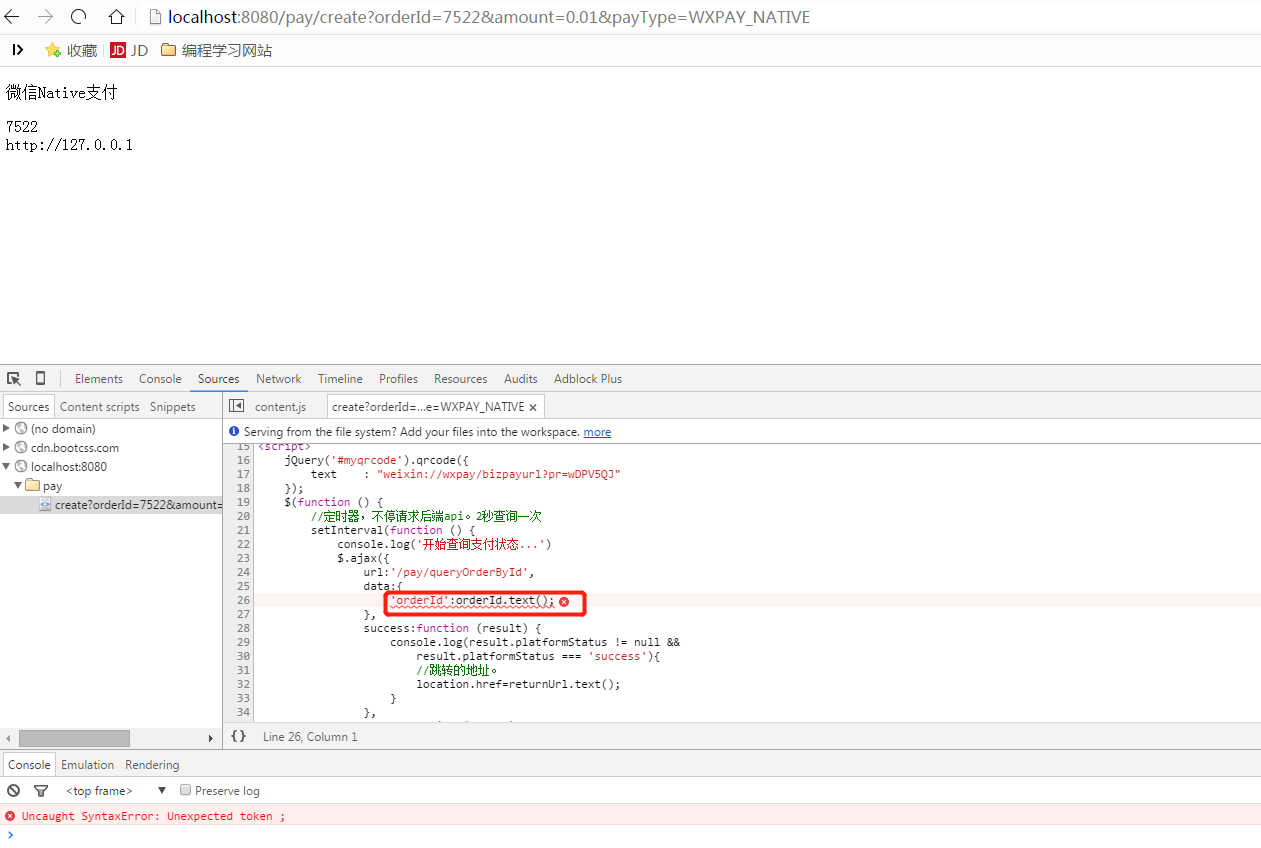Select the Sources navigator sub-tab
The width and height of the screenshot is (1261, 848).
point(29,407)
